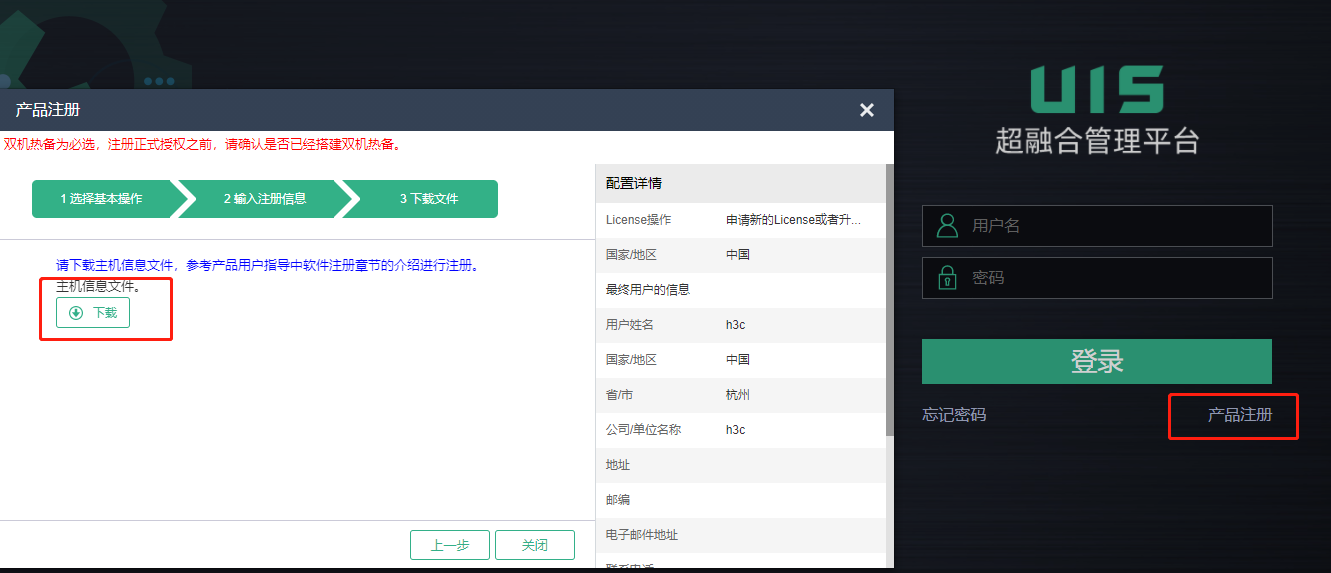The image size is (1331, 573).
Task: Click the 邮编 row
Action: click(x=741, y=500)
